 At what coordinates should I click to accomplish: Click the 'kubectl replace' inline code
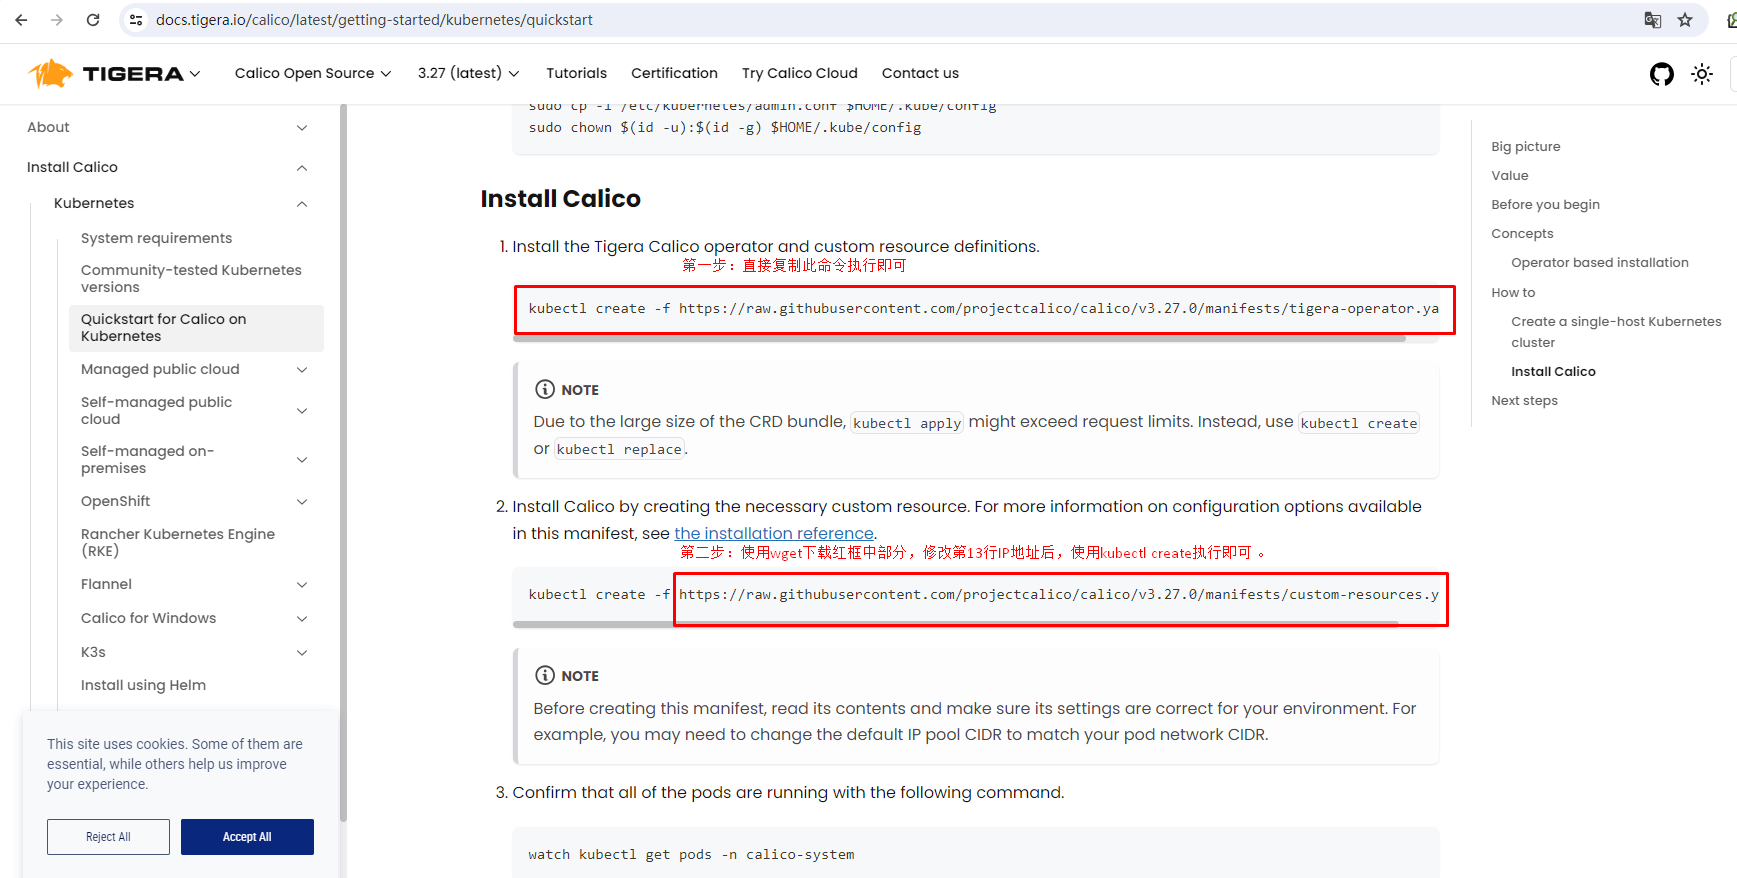(619, 449)
